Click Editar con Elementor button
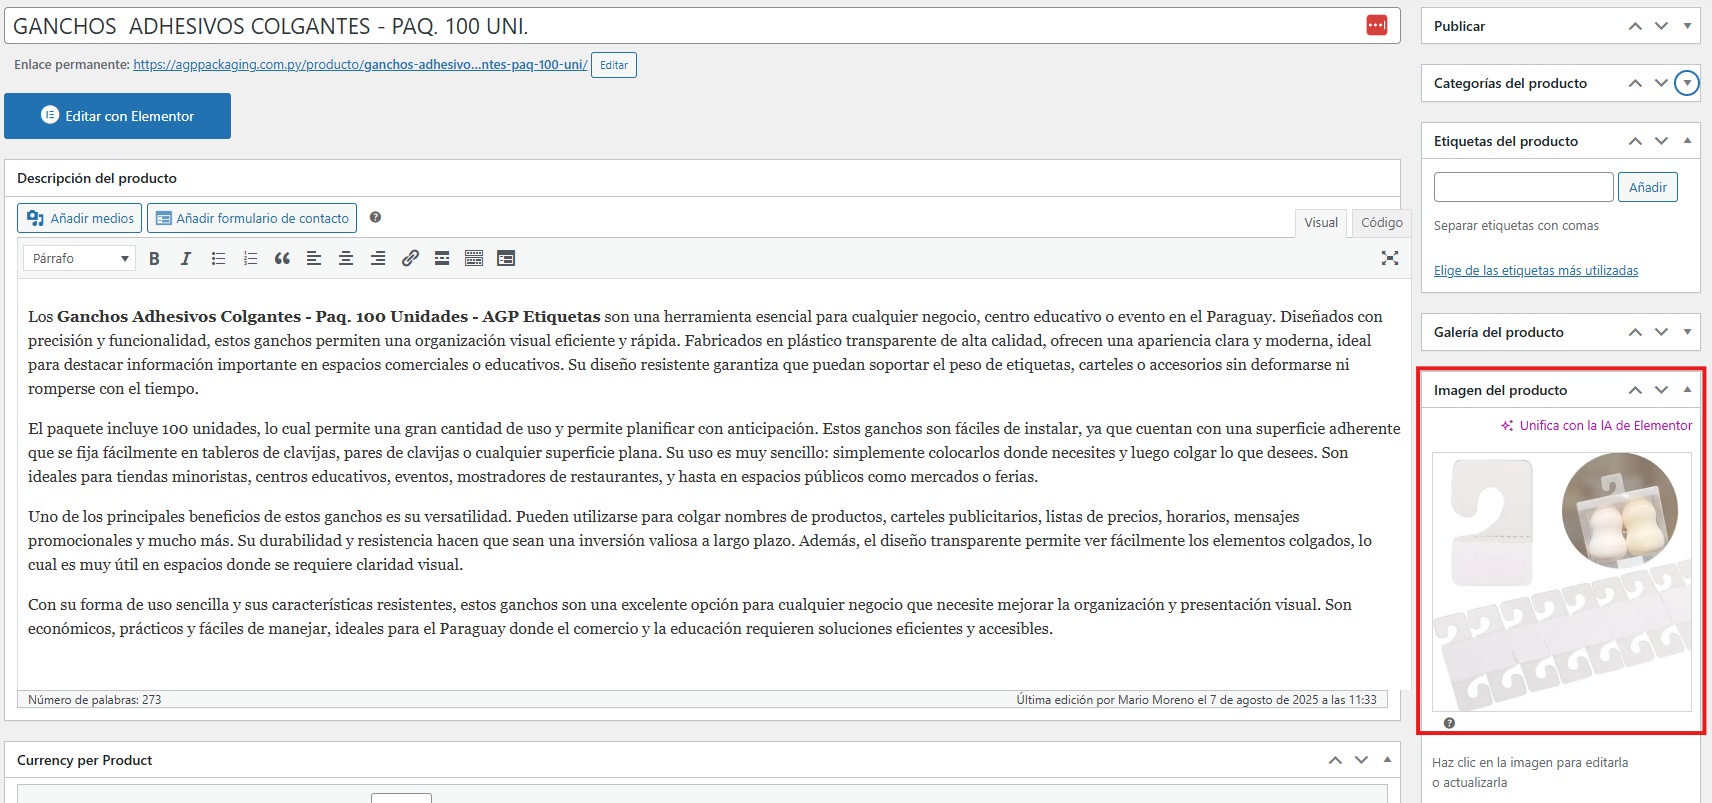This screenshot has height=803, width=1712. point(117,116)
